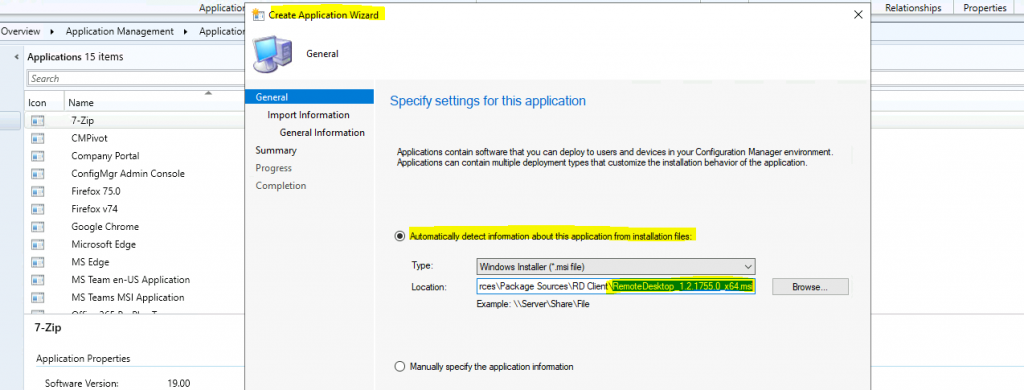The width and height of the screenshot is (1024, 390).
Task: Click the MS Edge row icon
Action: pyautogui.click(x=37, y=262)
